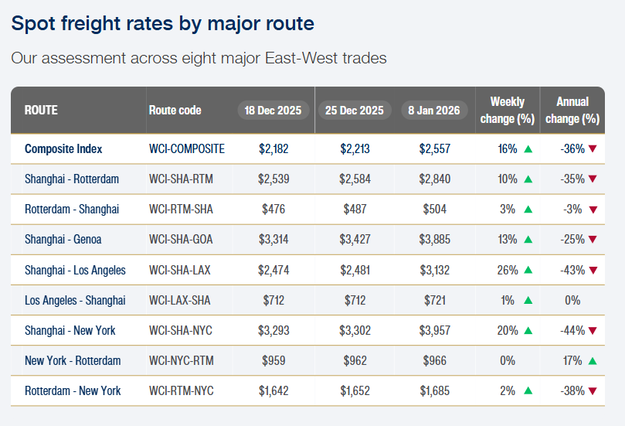
Task: Select the 25 Dec 2025 date column header
Action: 354,110
